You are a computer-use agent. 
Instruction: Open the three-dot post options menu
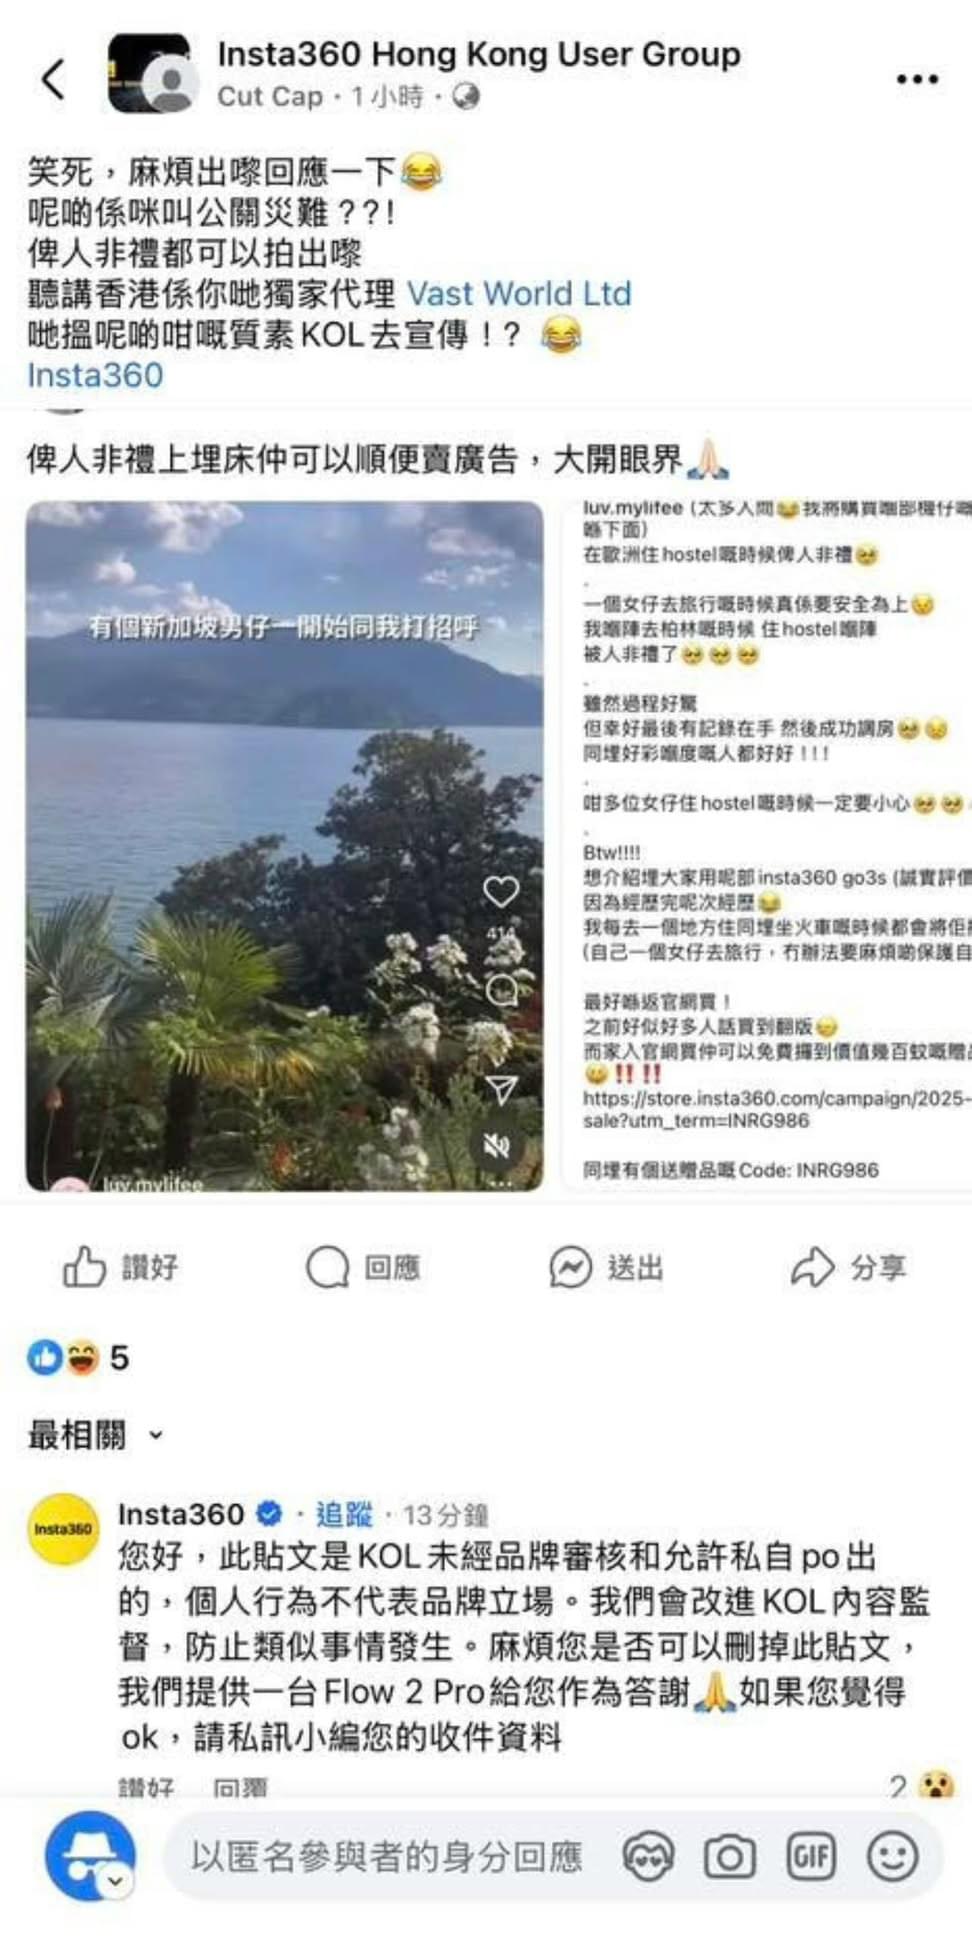click(x=917, y=79)
